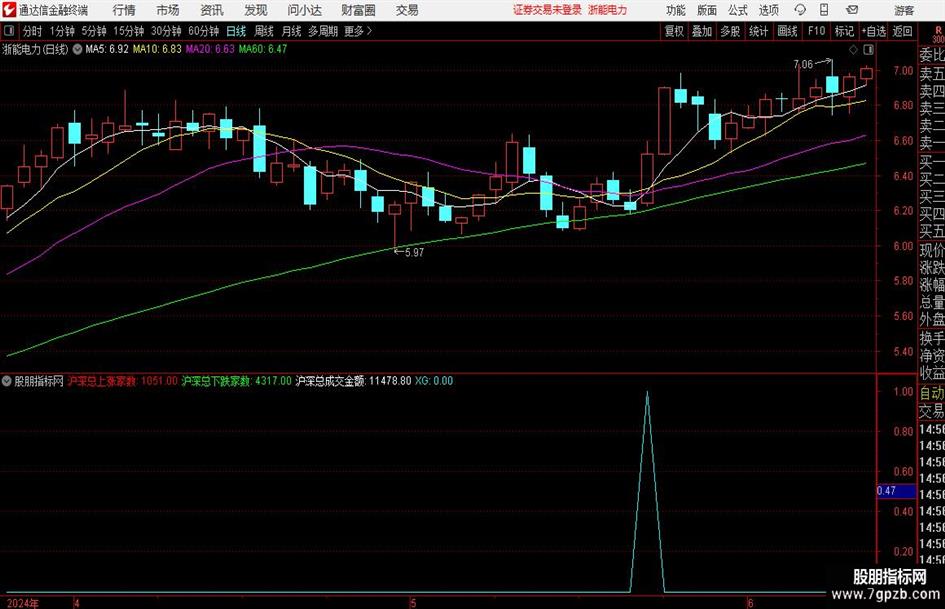945x609 pixels.
Task: Click the 标记 mark button
Action: pyautogui.click(x=844, y=31)
